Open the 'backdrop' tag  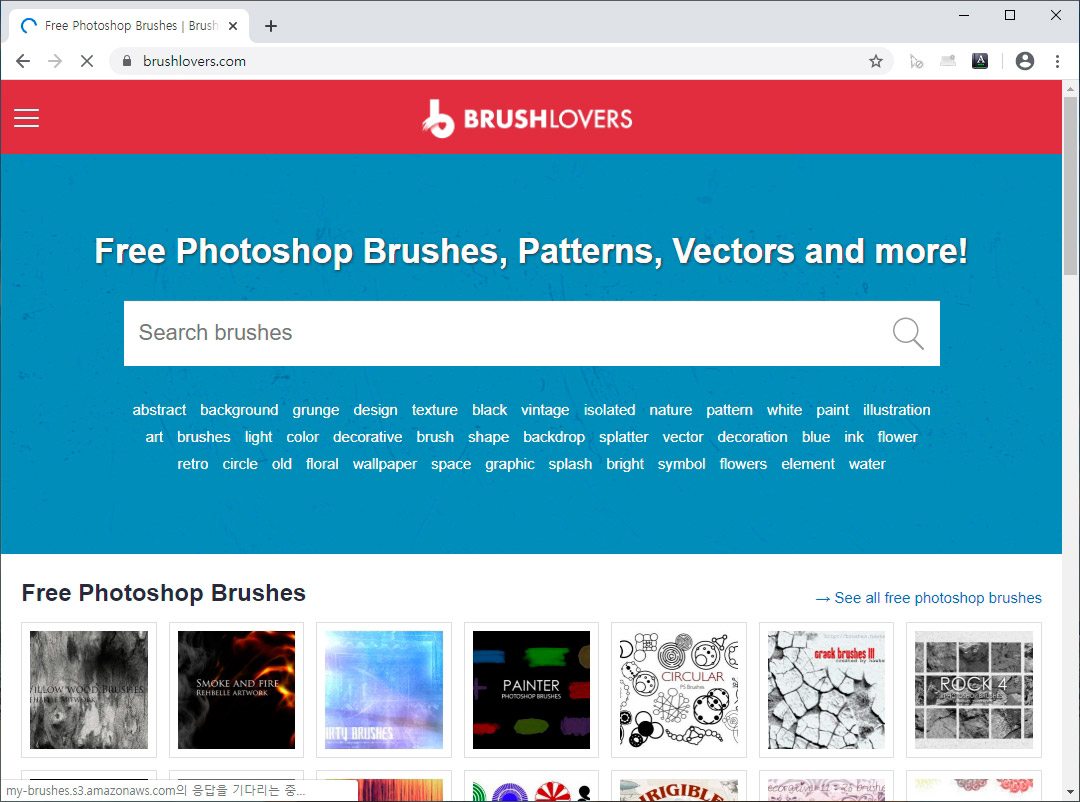(554, 437)
